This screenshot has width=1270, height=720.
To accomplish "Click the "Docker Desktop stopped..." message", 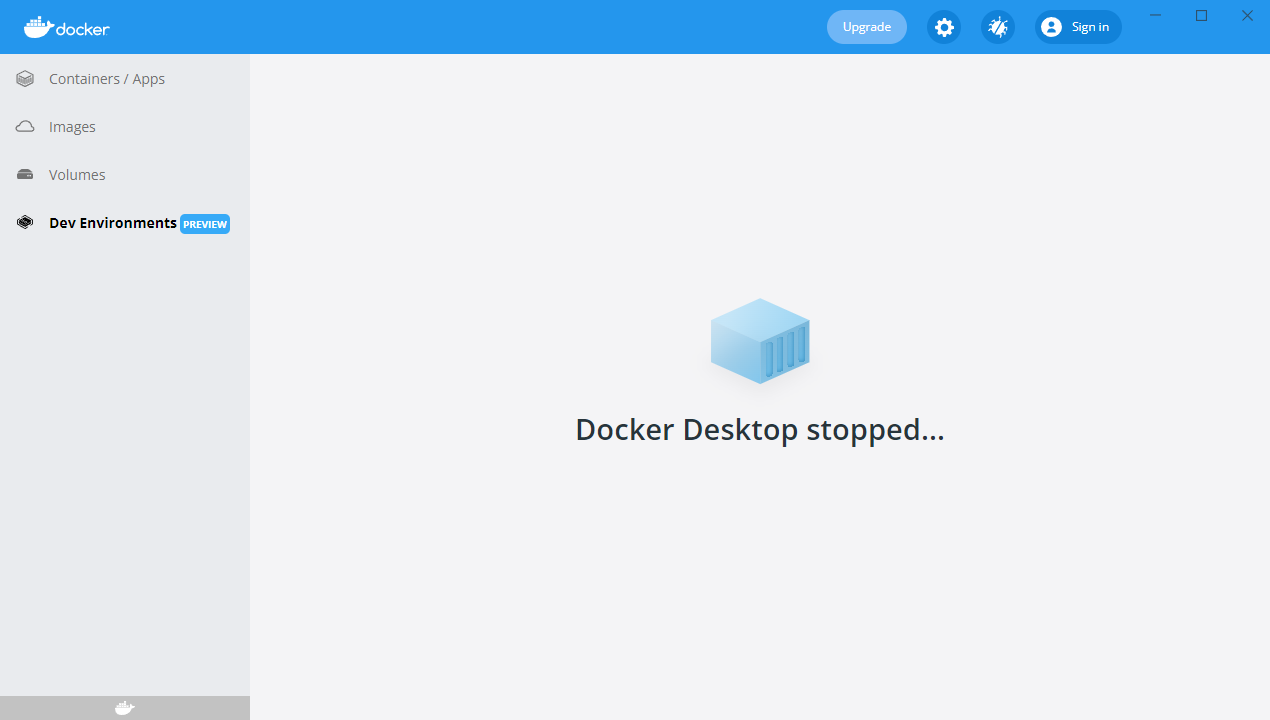I will tap(760, 430).
